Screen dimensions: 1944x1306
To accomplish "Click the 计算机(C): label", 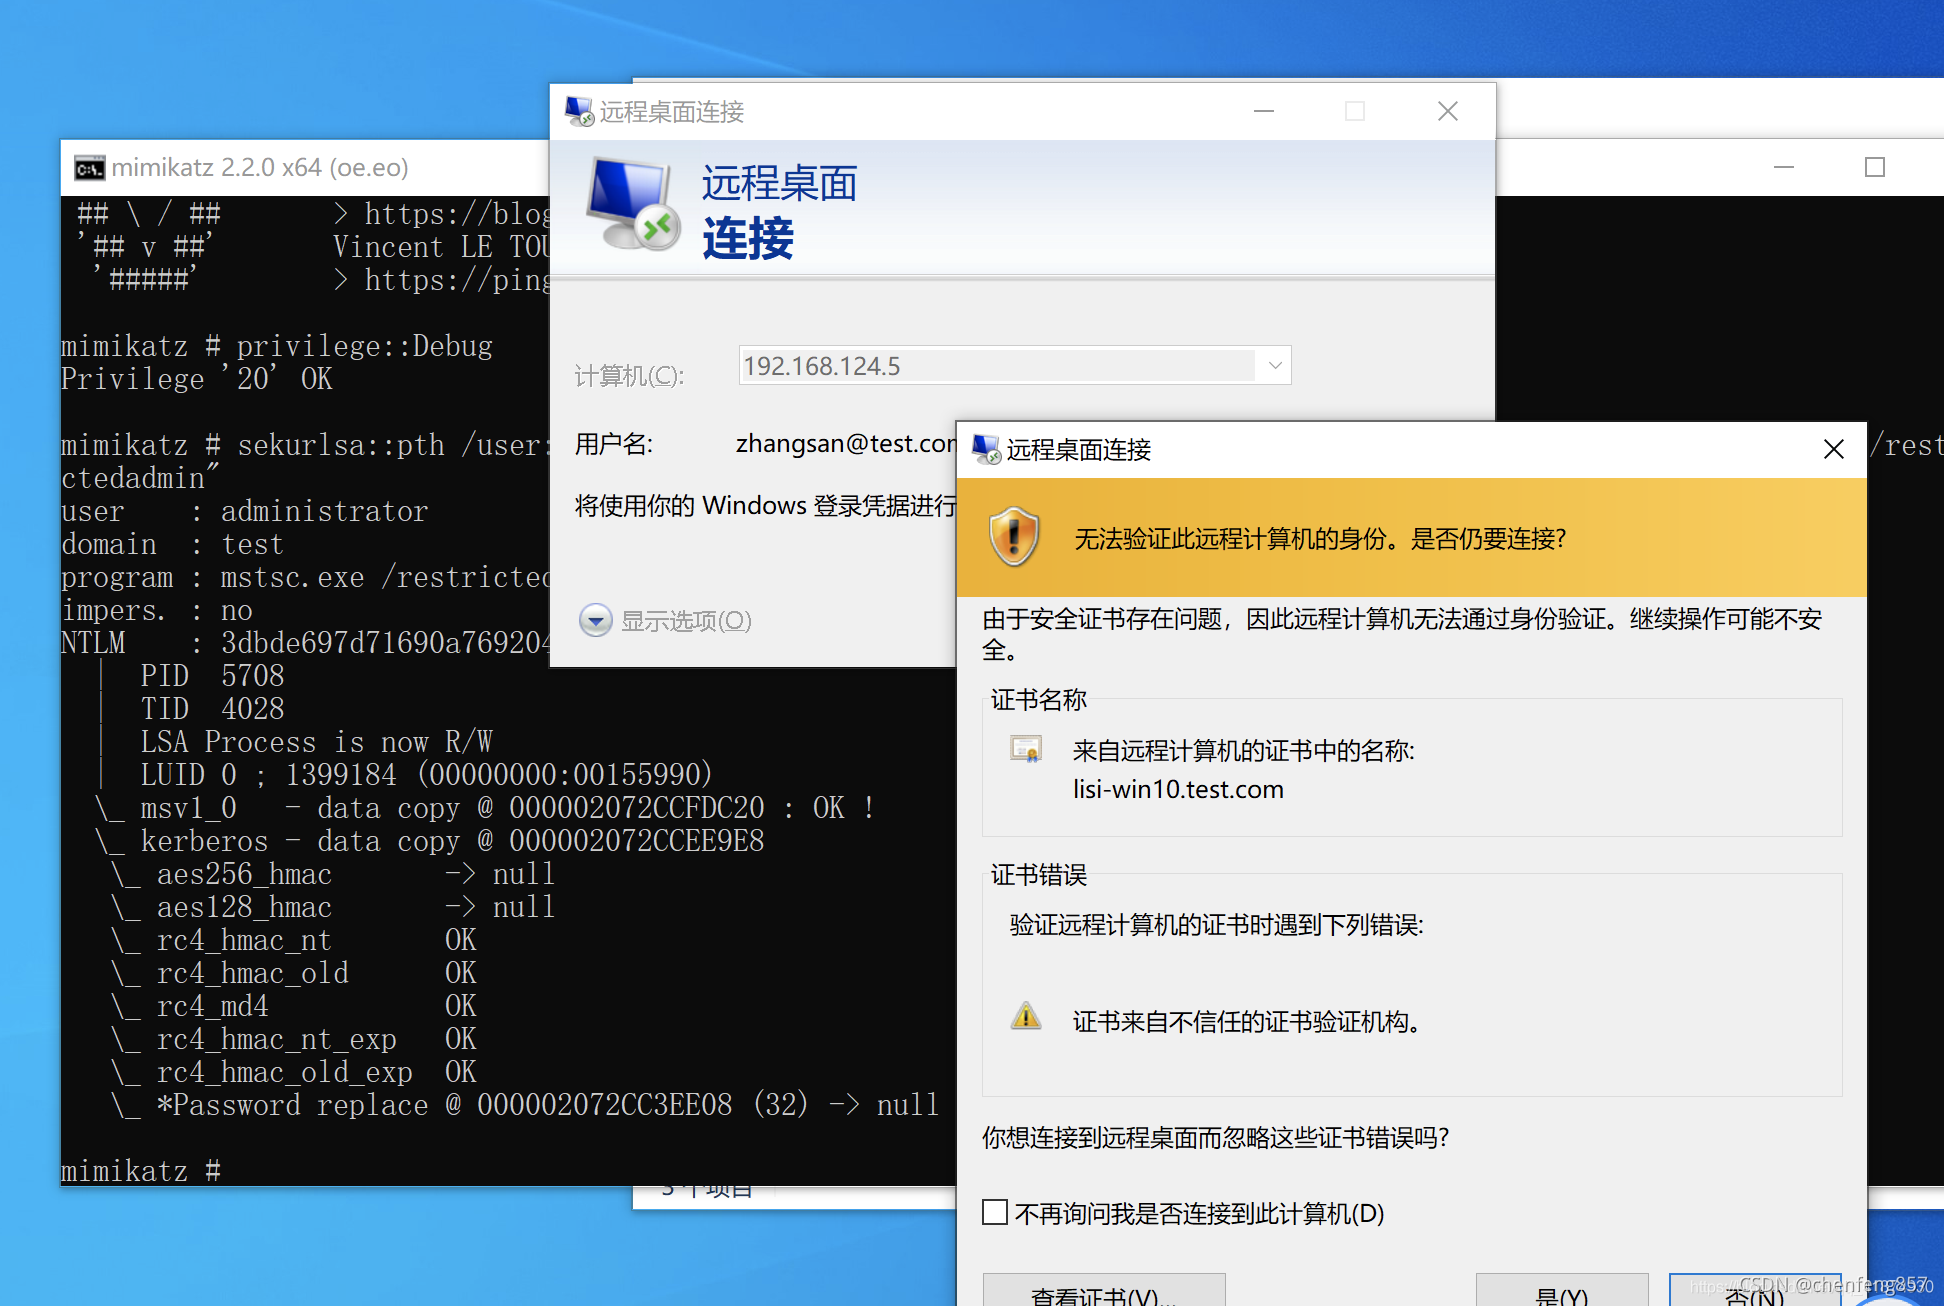I will point(629,376).
